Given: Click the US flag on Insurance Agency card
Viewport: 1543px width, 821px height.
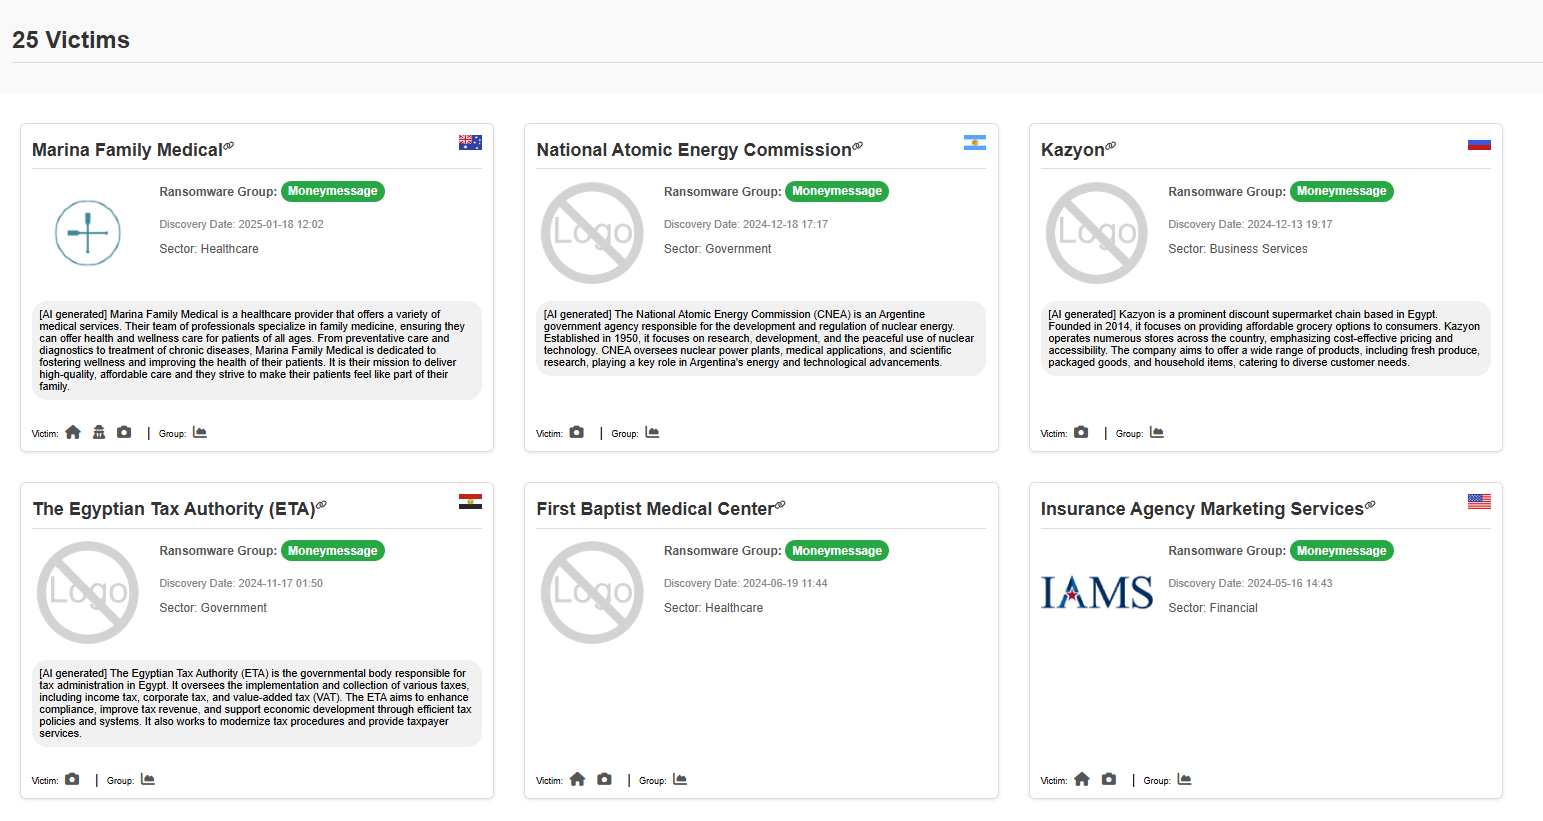Looking at the screenshot, I should (1479, 501).
